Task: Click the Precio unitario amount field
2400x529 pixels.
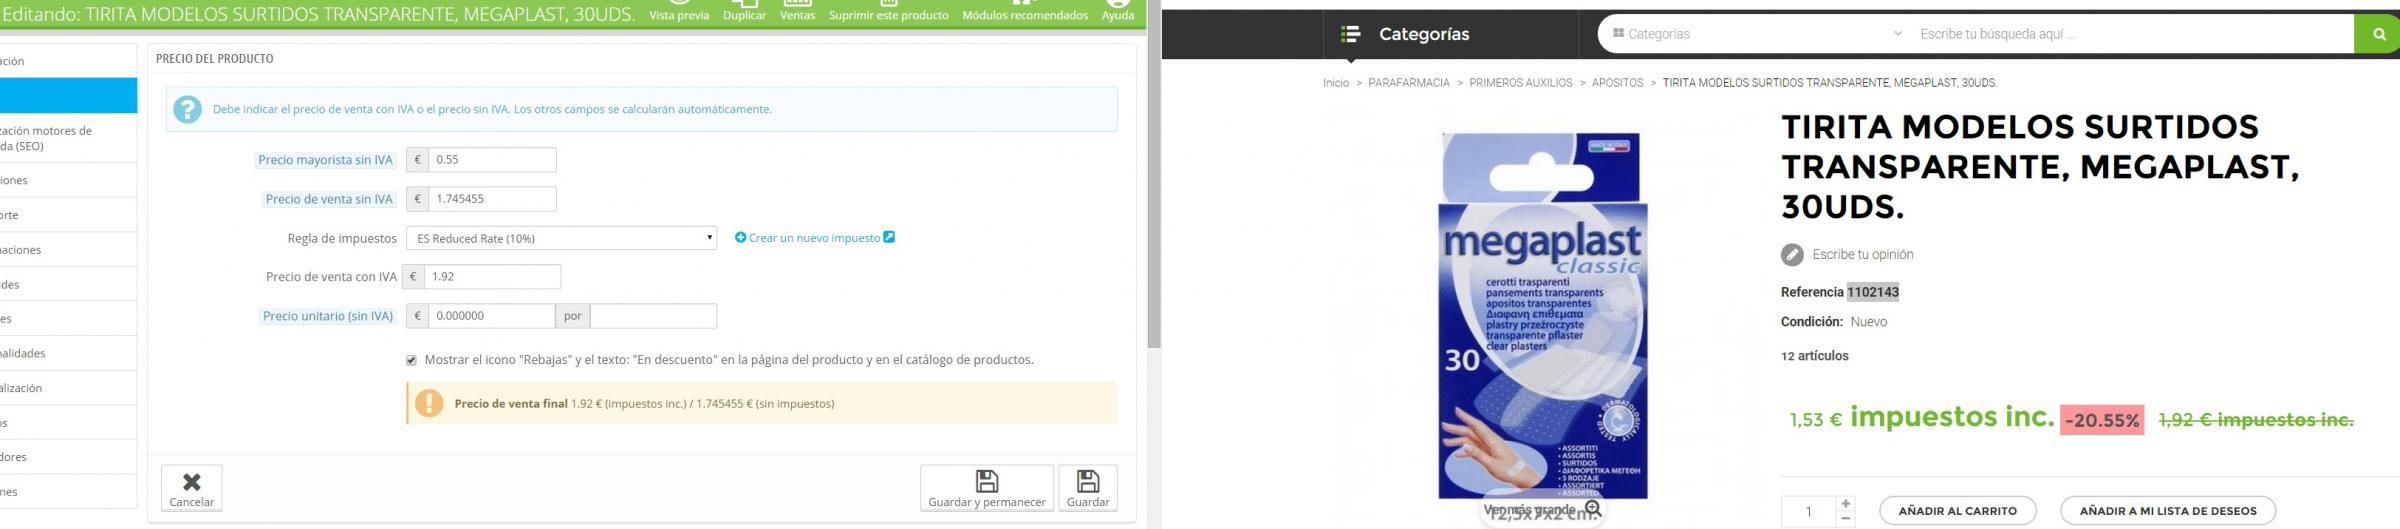Action: [492, 316]
